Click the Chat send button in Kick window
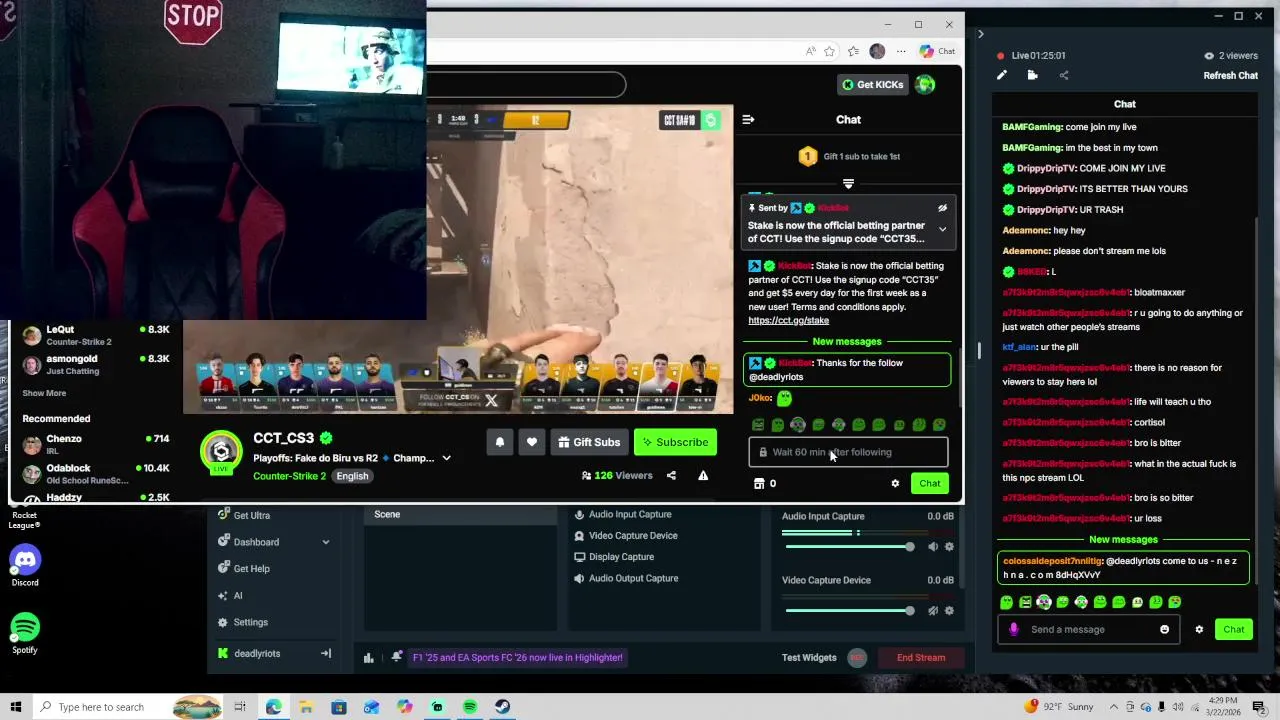This screenshot has width=1280, height=720. tap(930, 484)
